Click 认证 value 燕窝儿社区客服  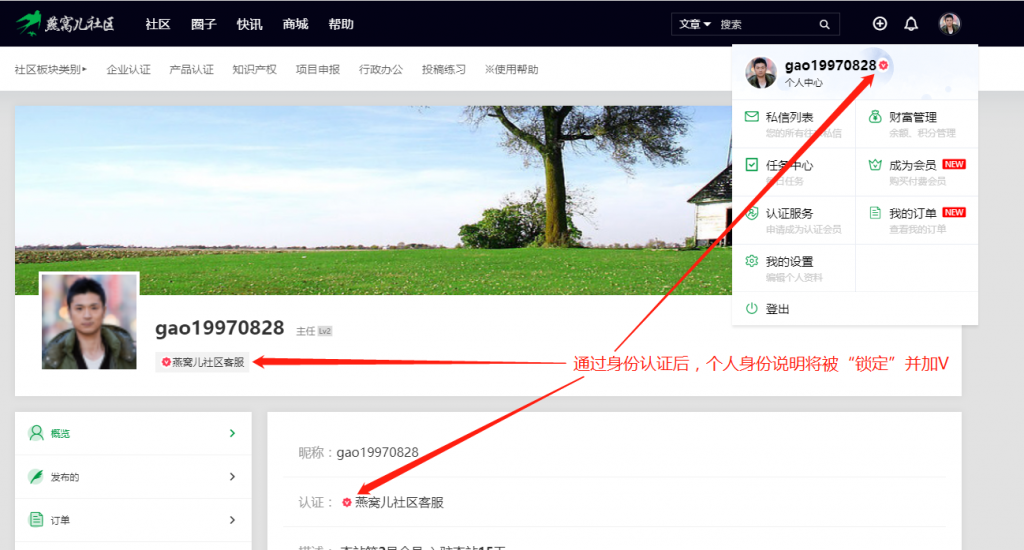(399, 502)
